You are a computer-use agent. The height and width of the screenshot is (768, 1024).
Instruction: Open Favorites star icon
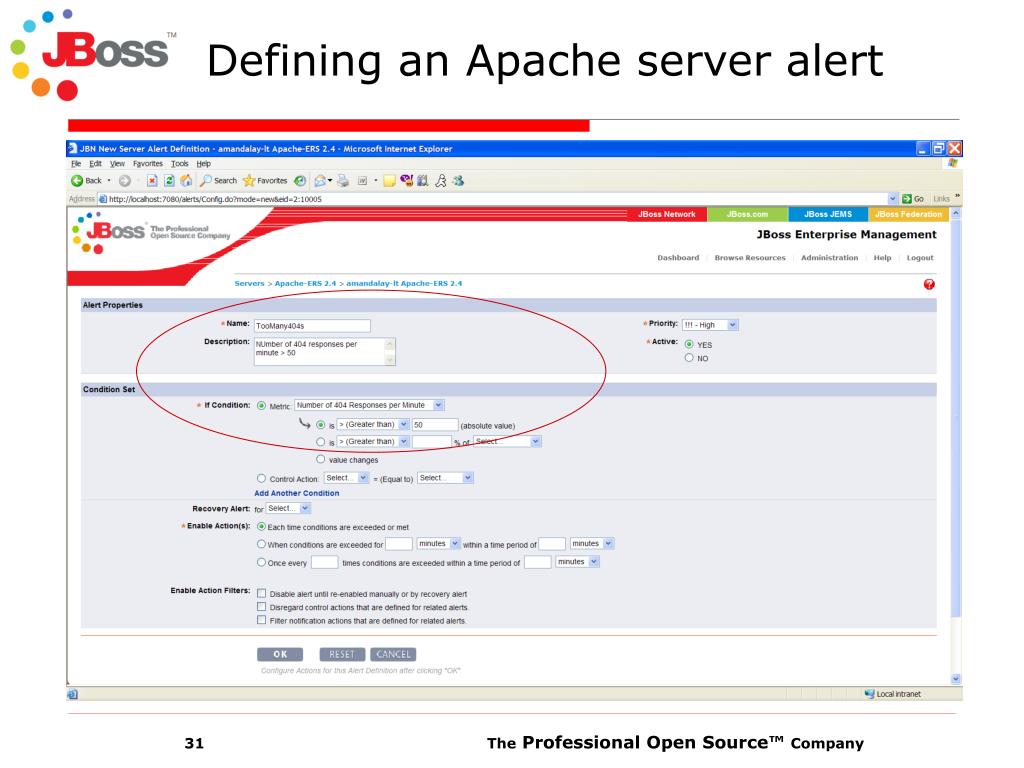(248, 181)
